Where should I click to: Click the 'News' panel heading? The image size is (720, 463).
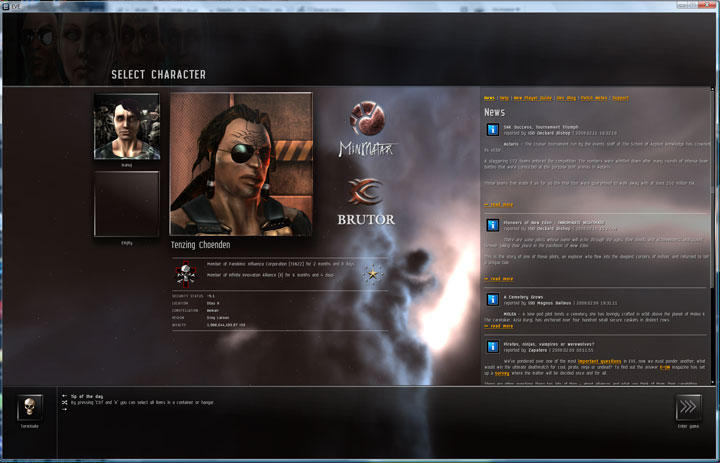click(x=495, y=112)
